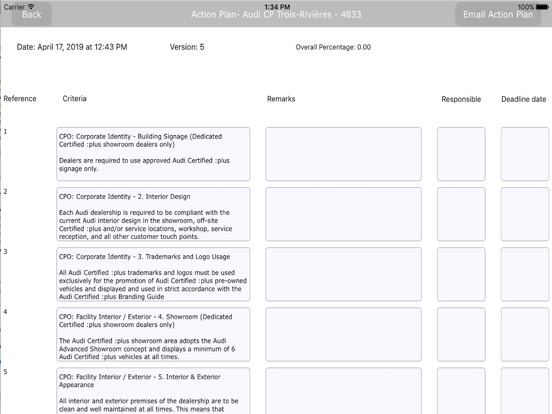
Task: Click the Date April 17, 2019 text
Action: 72,47
